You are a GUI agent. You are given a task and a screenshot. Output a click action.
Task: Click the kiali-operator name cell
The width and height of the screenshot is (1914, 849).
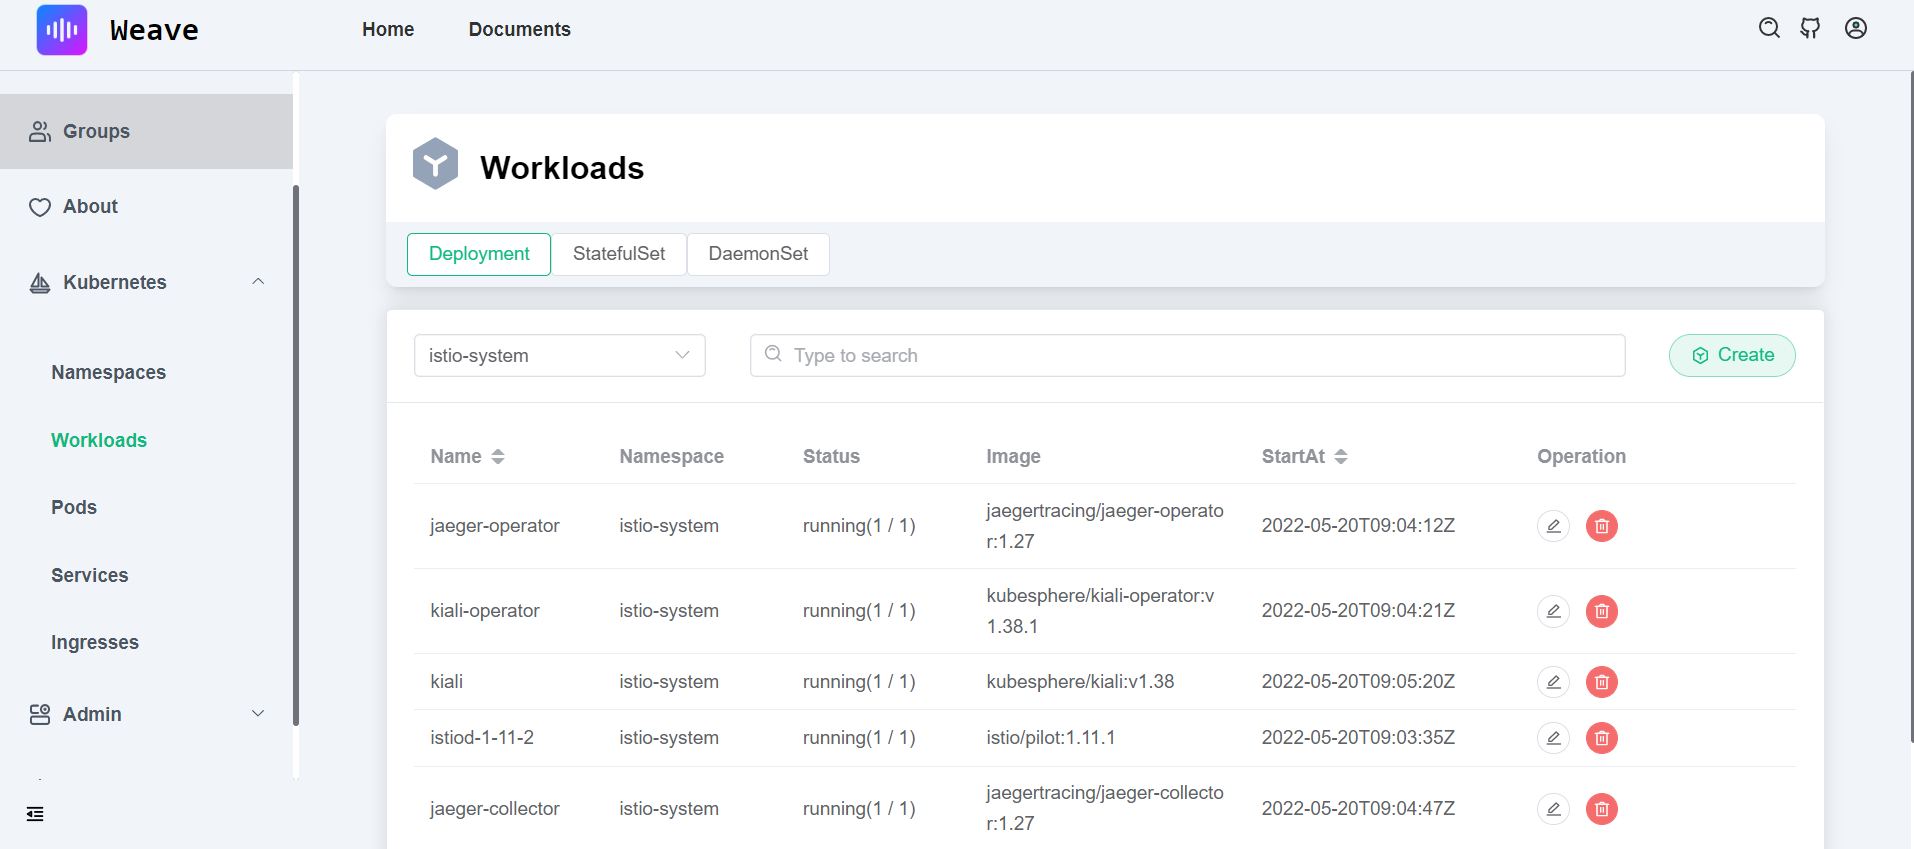coord(485,611)
